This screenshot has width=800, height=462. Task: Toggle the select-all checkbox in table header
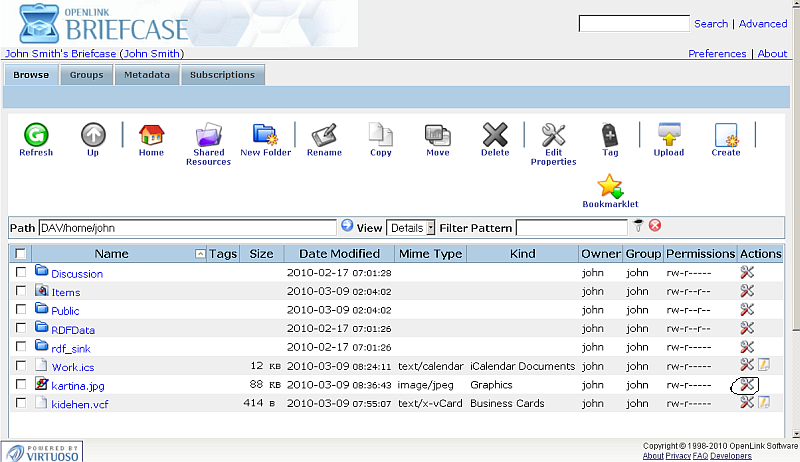coord(21,255)
